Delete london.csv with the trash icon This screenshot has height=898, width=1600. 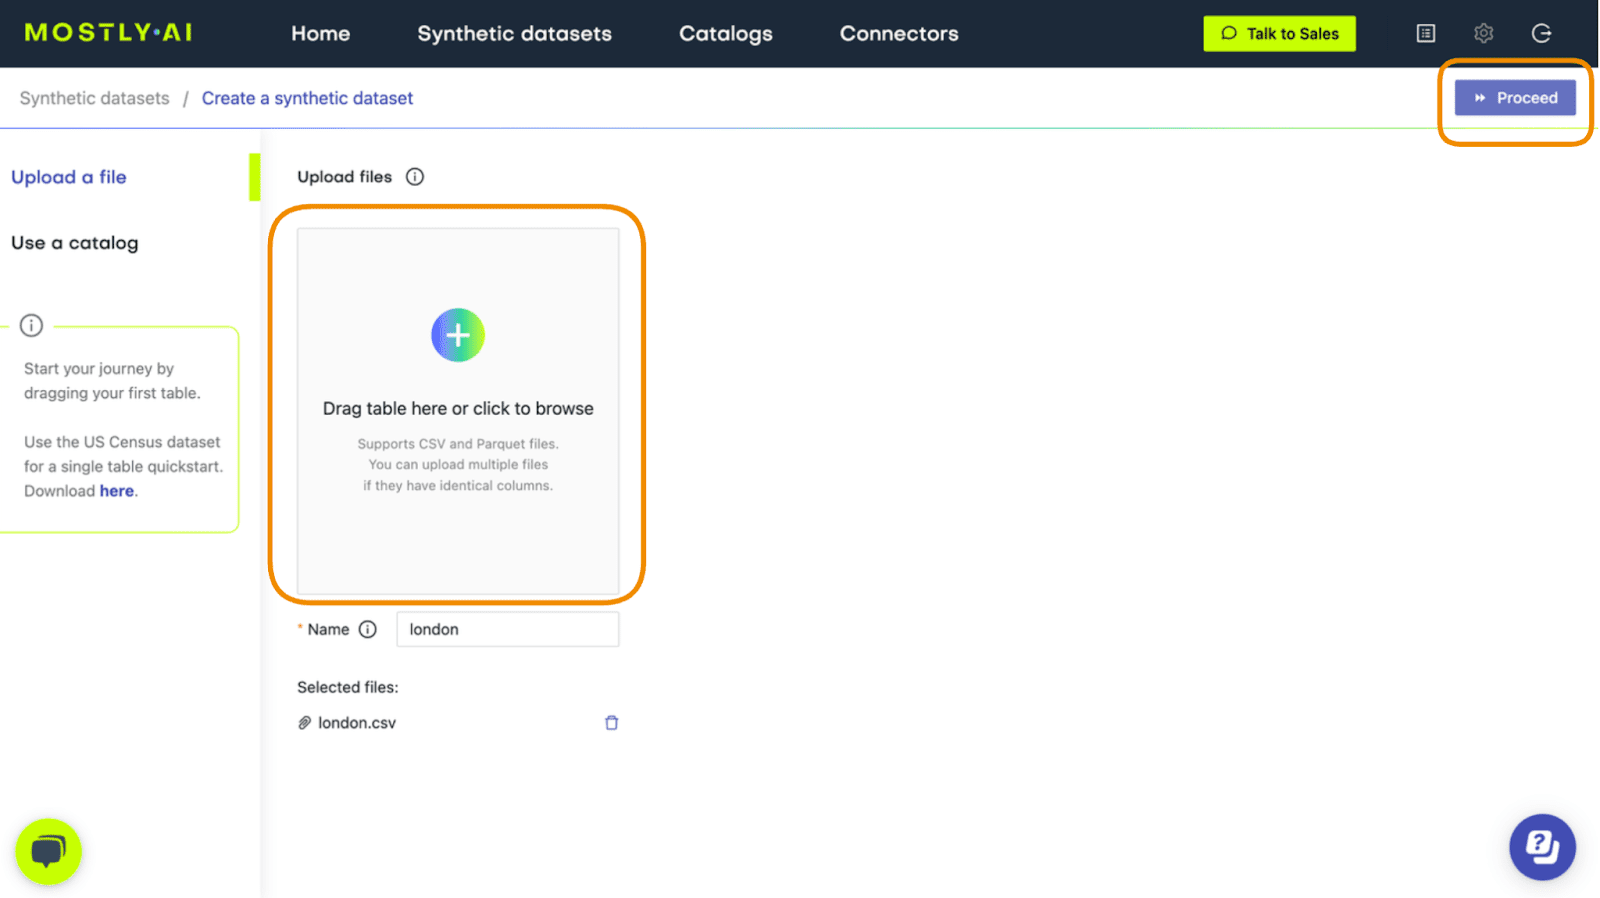(x=612, y=723)
